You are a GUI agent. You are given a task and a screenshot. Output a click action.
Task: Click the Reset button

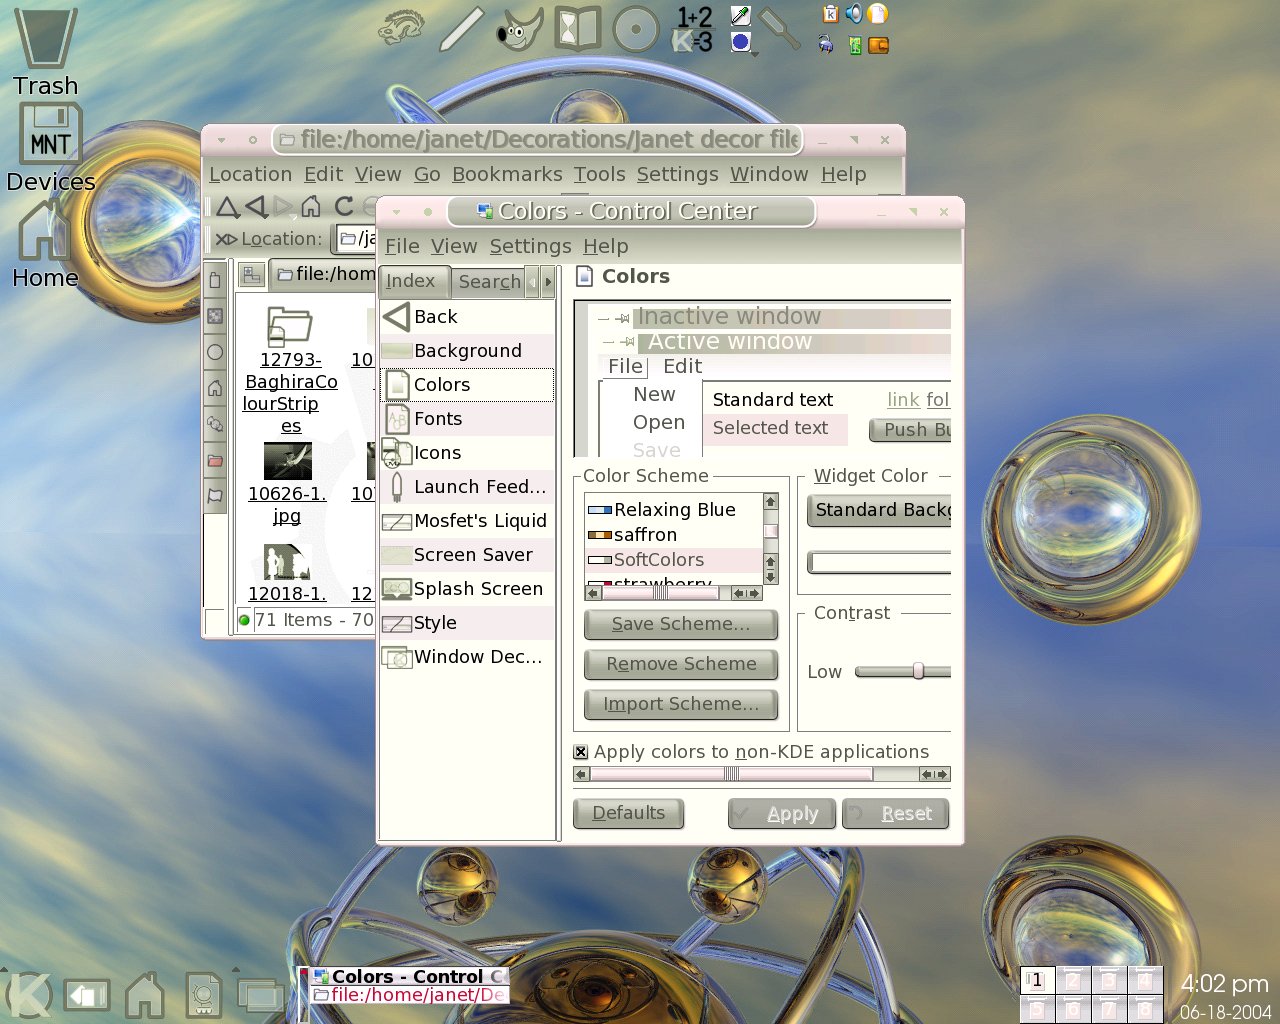coord(895,814)
